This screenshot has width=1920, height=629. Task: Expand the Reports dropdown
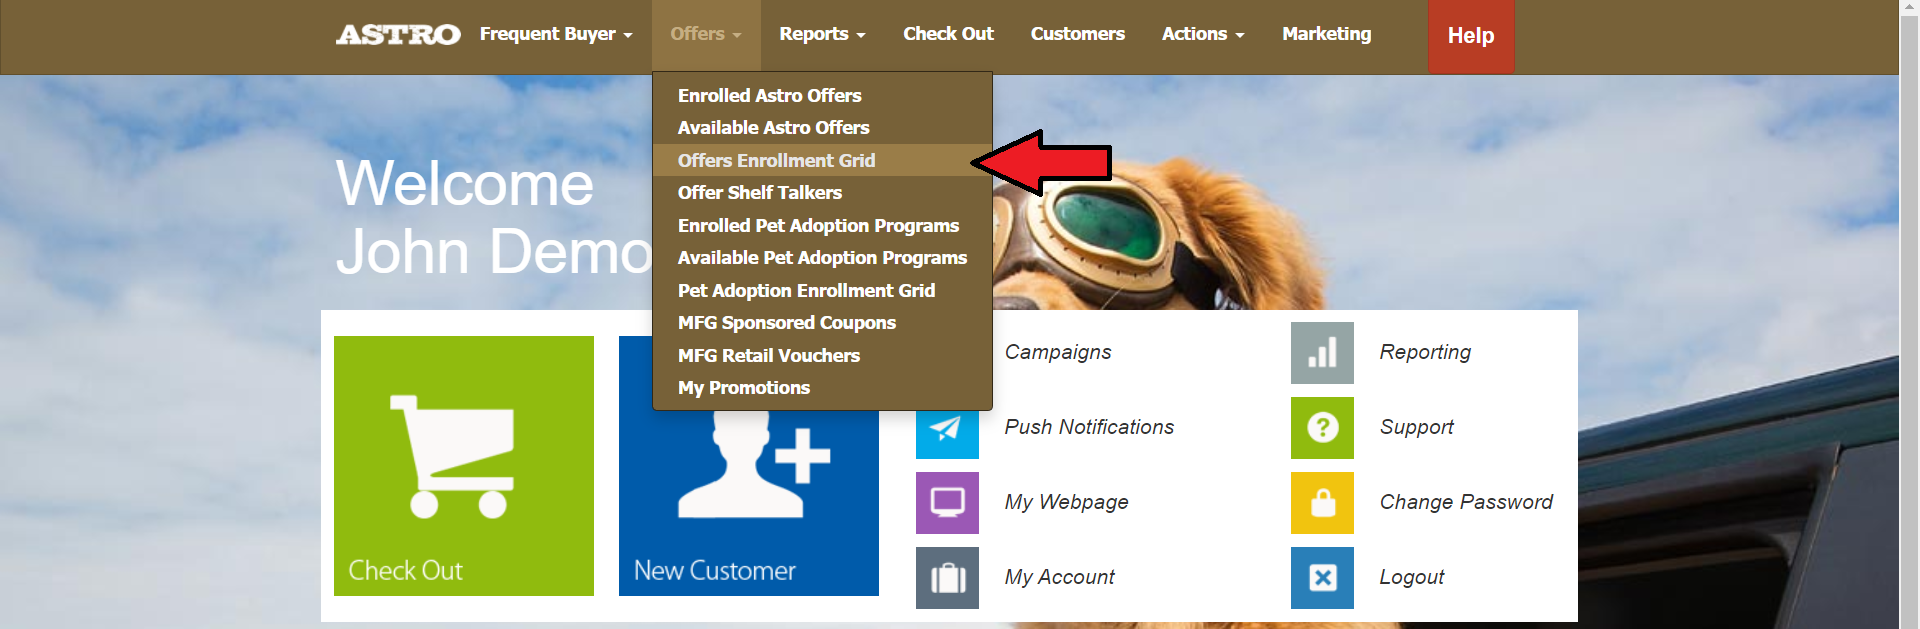point(822,34)
